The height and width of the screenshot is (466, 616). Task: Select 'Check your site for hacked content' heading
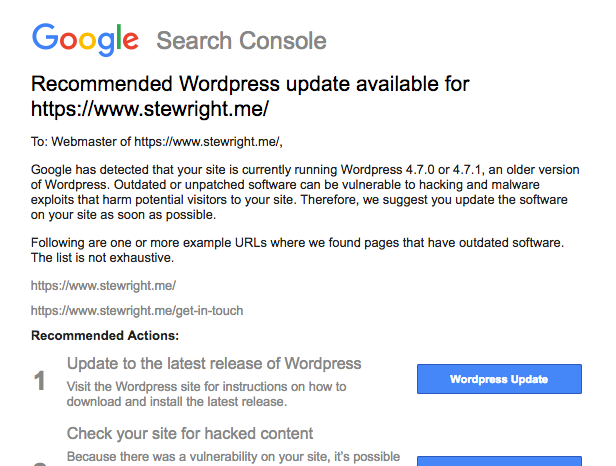[x=190, y=434]
